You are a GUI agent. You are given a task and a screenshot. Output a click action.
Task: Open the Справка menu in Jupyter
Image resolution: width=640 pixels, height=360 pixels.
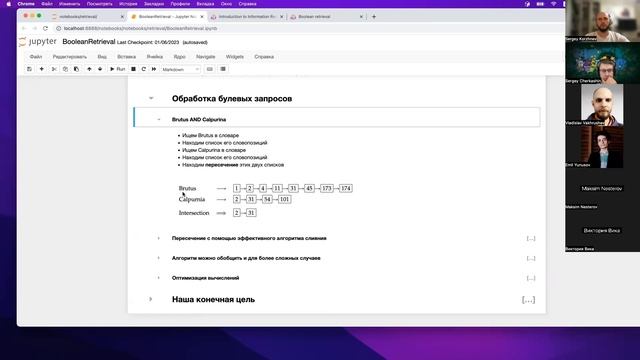(264, 57)
